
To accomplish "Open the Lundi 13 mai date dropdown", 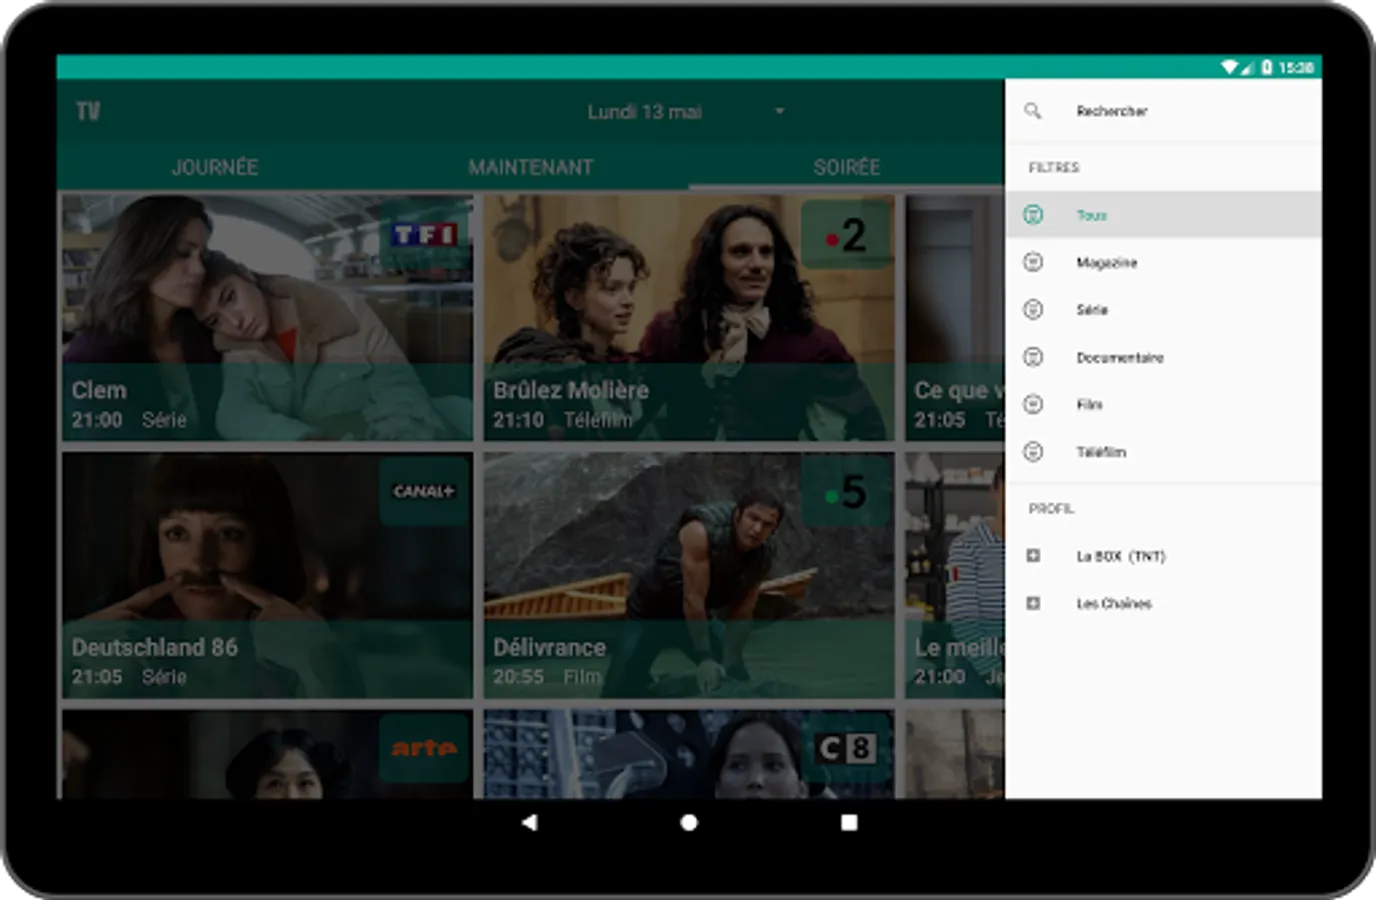I will coord(685,111).
